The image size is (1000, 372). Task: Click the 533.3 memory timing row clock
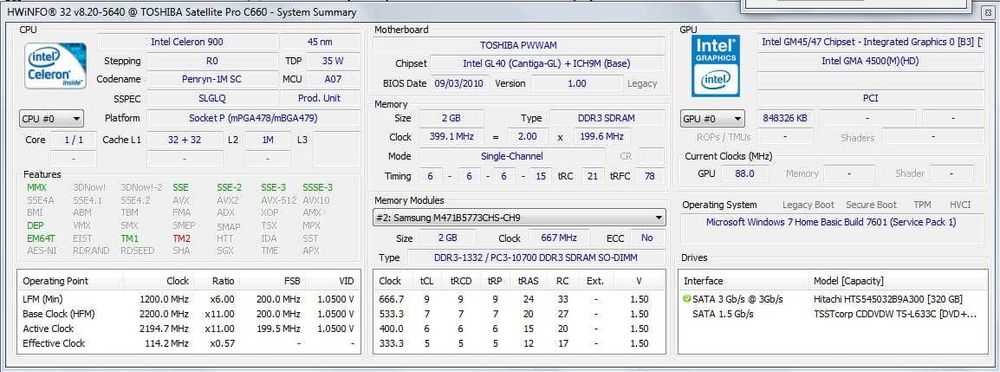[x=391, y=314]
